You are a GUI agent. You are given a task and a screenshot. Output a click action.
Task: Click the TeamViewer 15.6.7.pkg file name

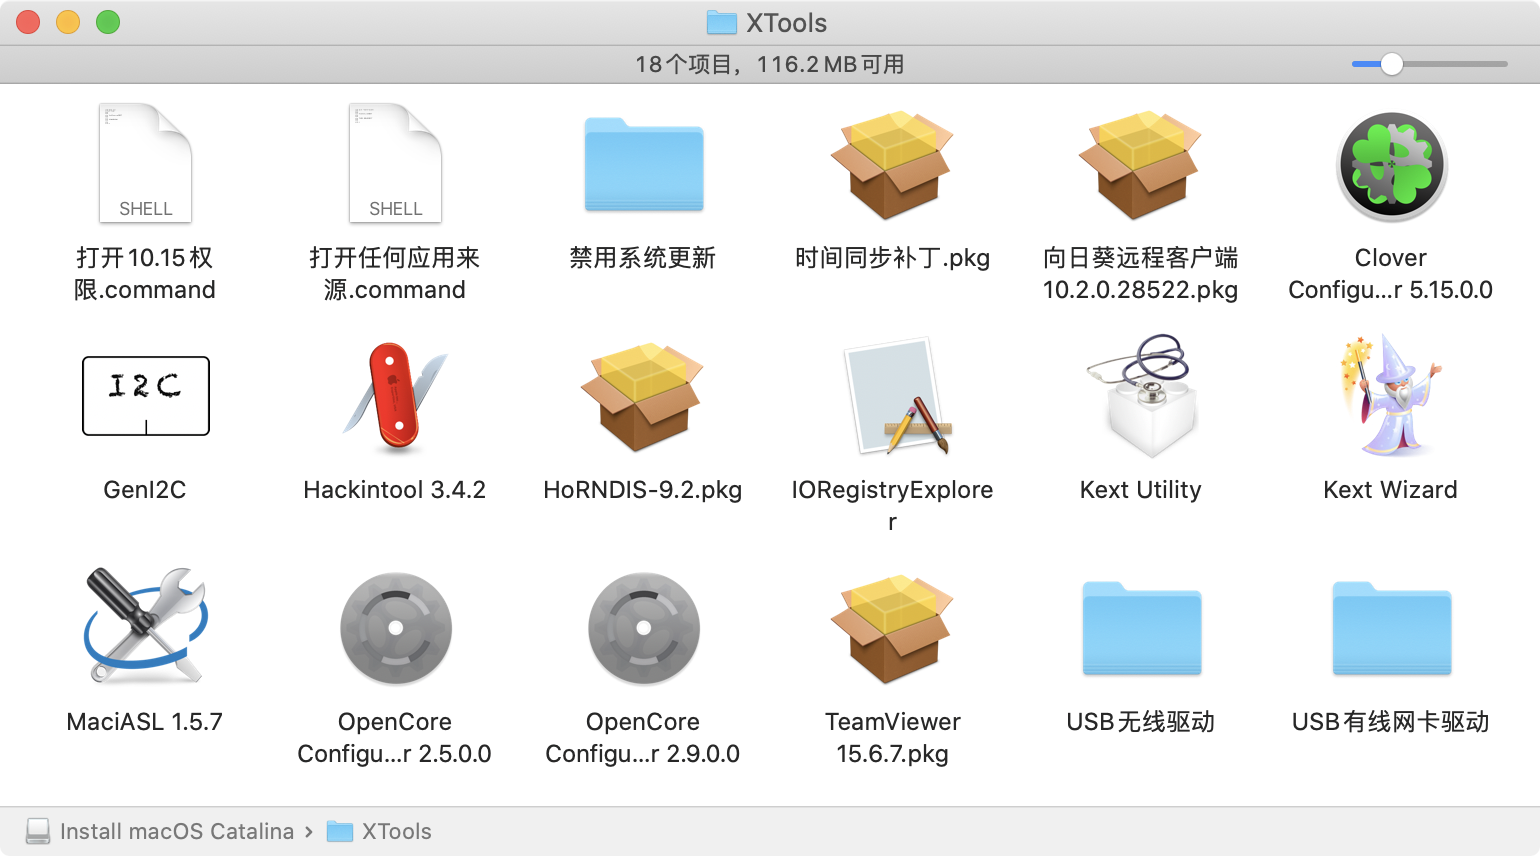coord(893,738)
